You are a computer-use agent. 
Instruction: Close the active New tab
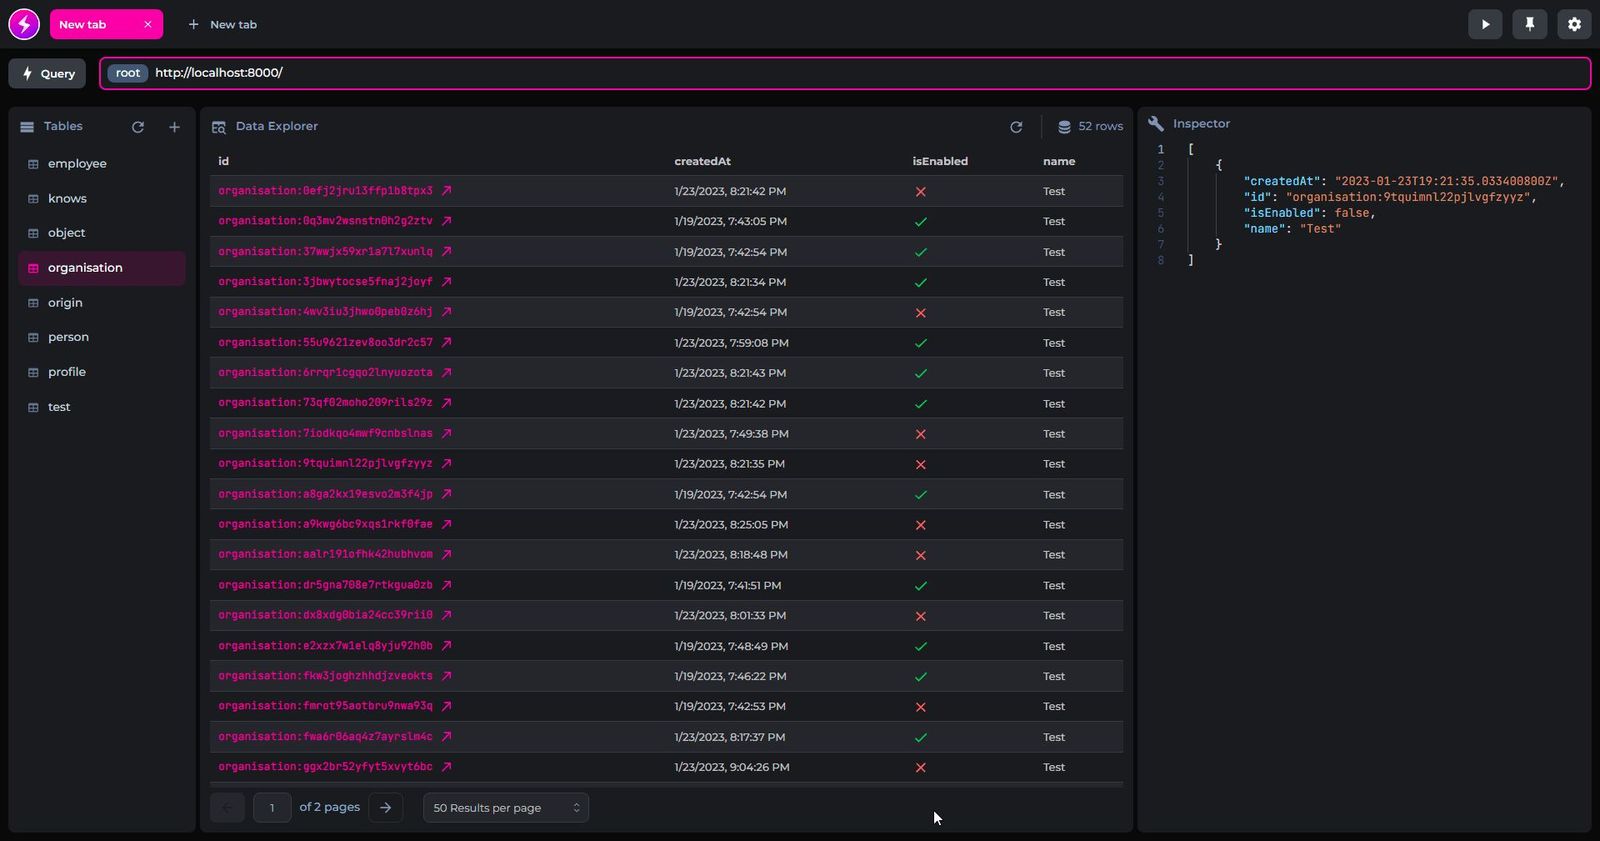[x=148, y=25]
